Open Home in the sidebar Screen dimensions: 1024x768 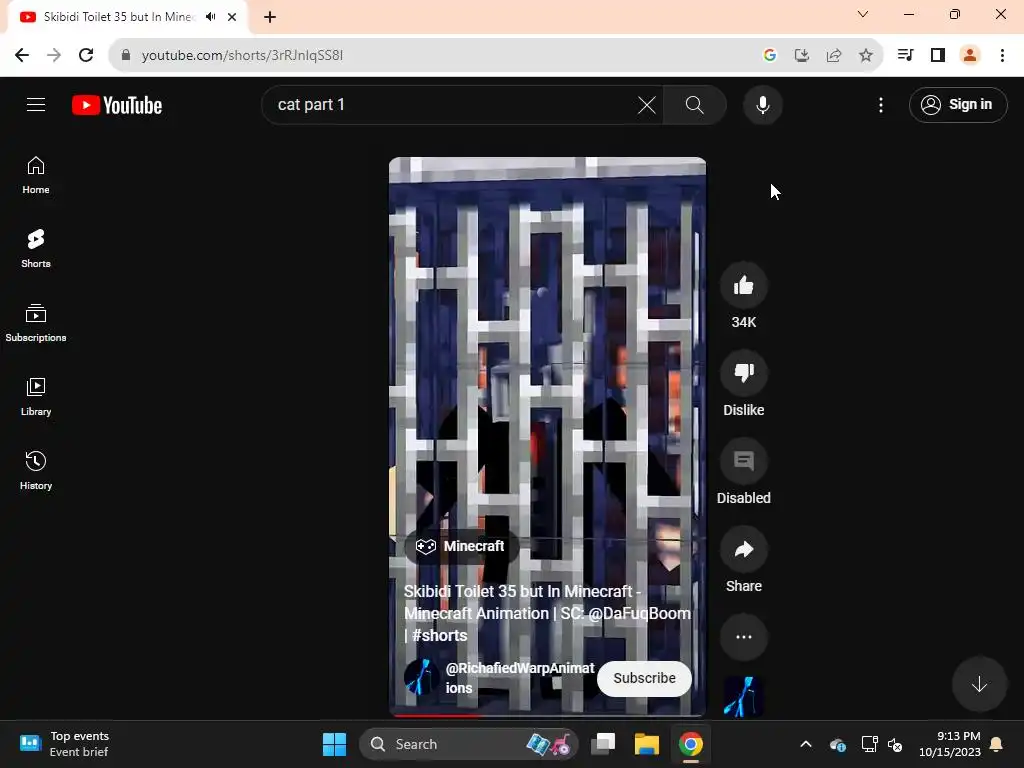point(36,175)
